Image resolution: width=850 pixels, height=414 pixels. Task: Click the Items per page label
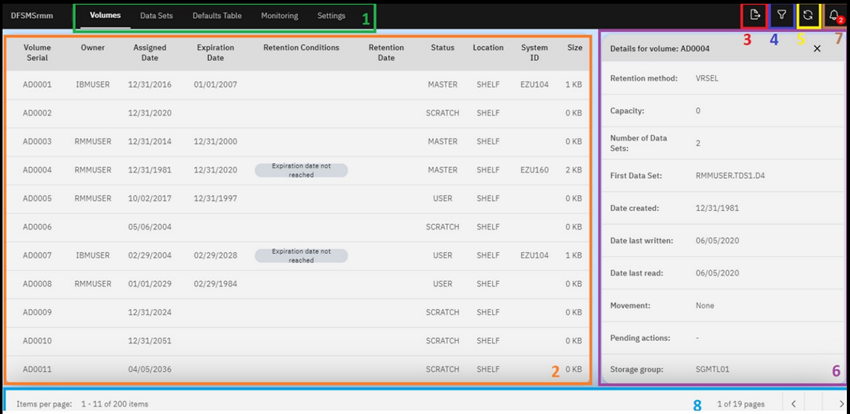44,404
